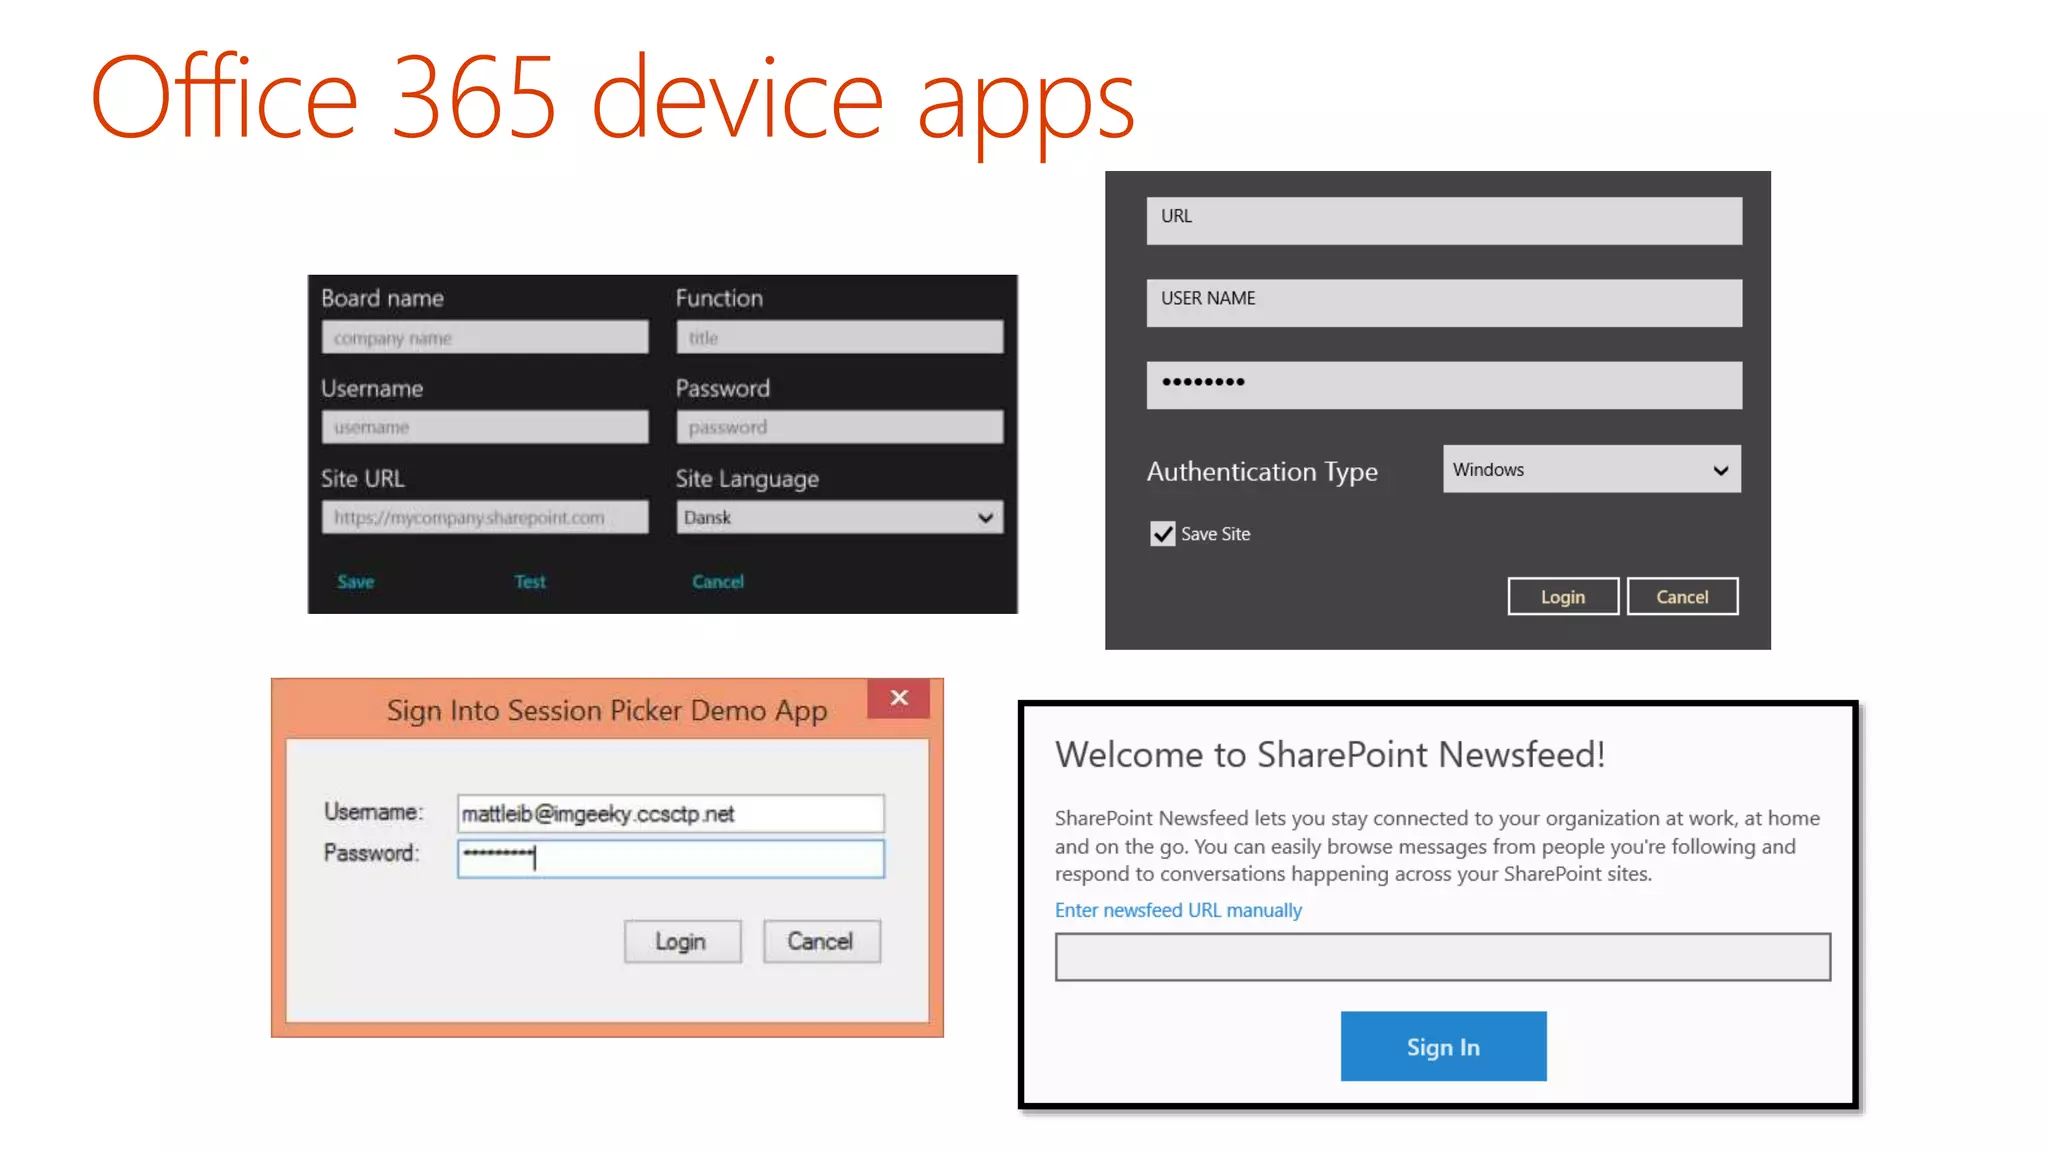Open the Authentication Type Windows dropdown

(x=1591, y=469)
